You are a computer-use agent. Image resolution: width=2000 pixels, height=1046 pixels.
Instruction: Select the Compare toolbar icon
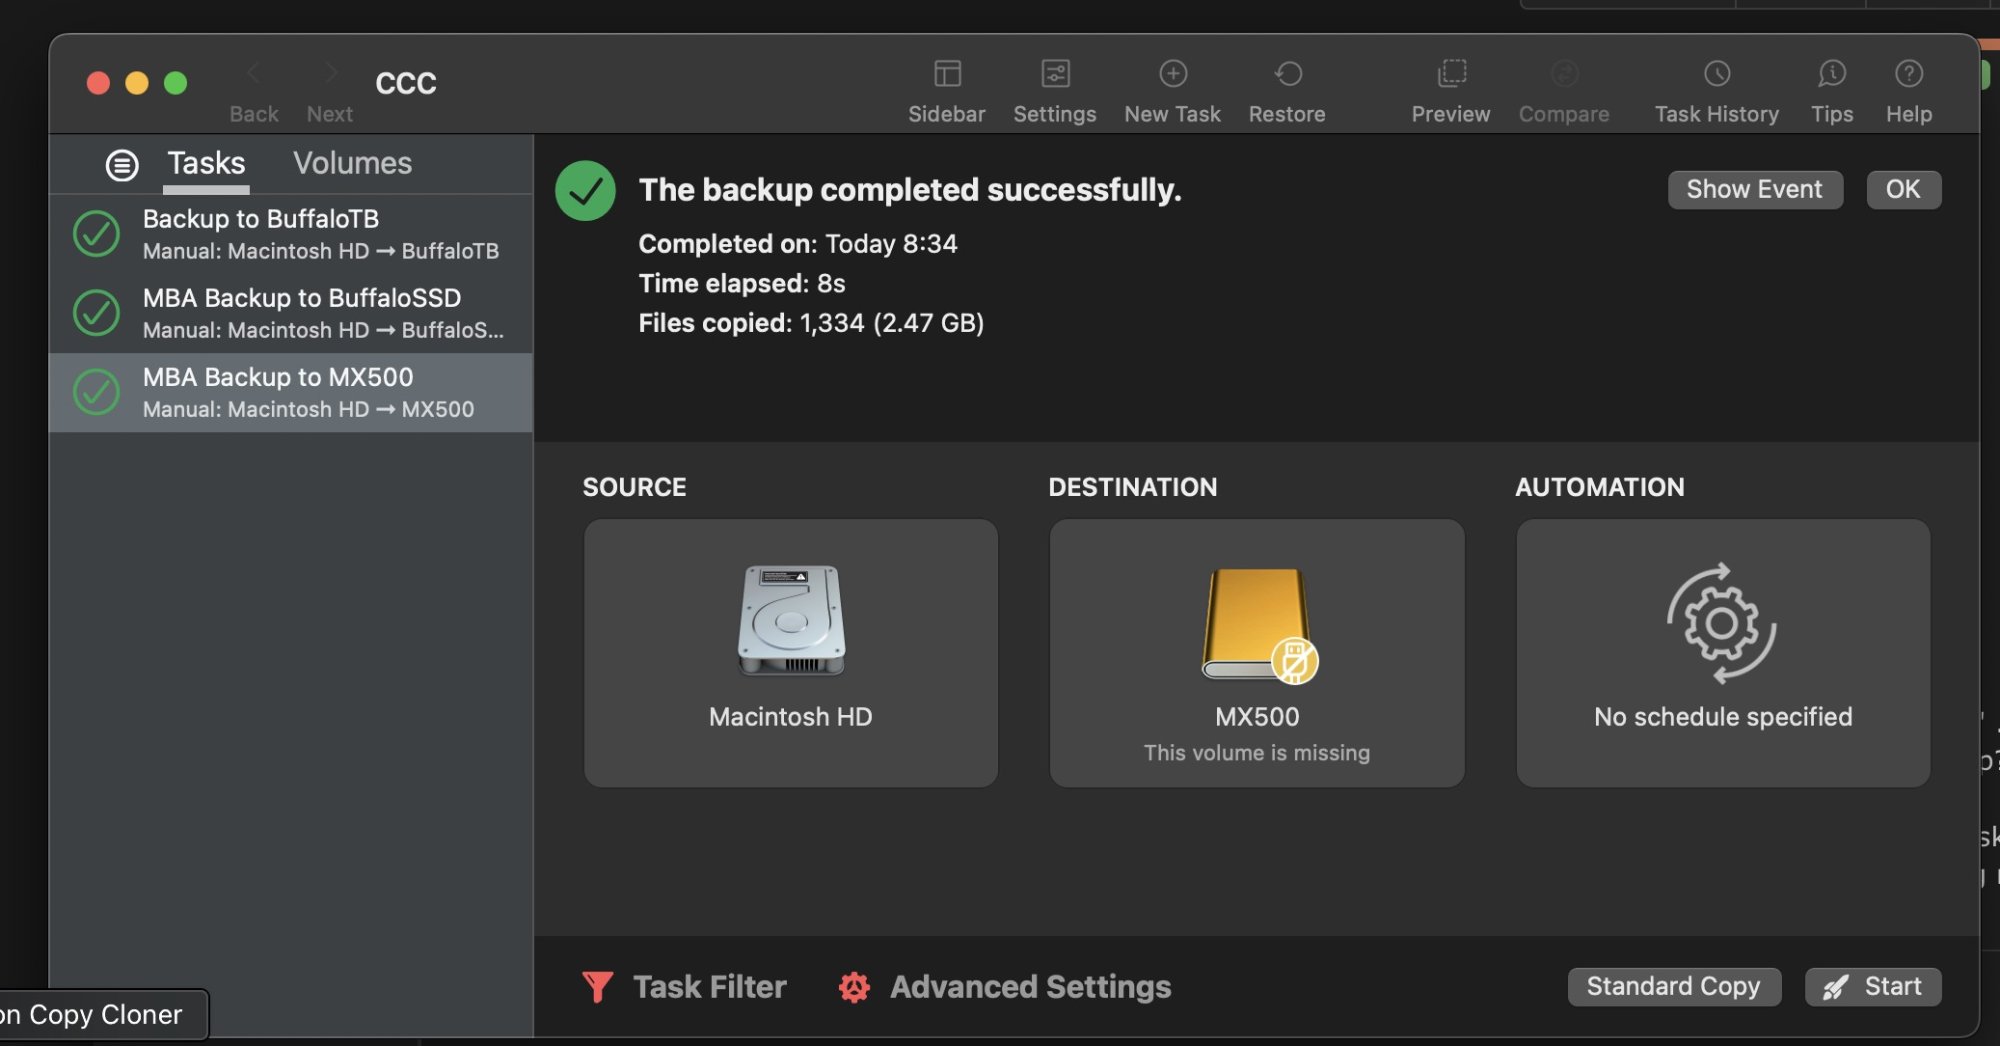(1564, 74)
